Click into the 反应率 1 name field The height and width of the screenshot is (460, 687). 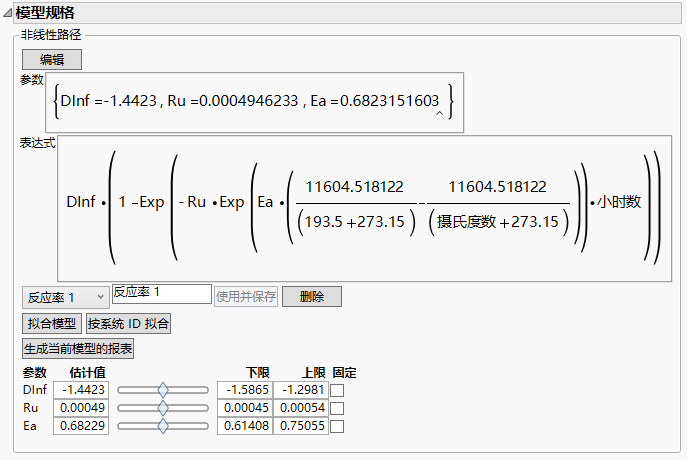coord(162,294)
